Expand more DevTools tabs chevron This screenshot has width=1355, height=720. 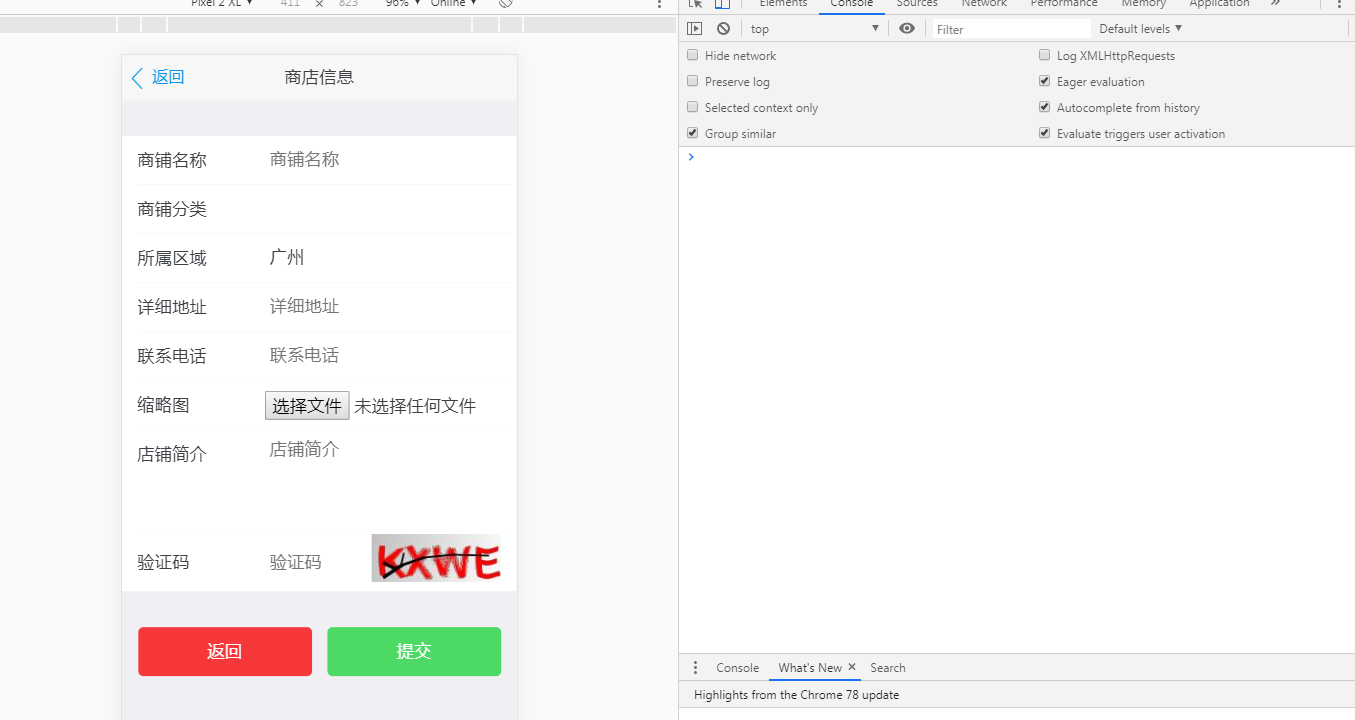coord(1275,4)
